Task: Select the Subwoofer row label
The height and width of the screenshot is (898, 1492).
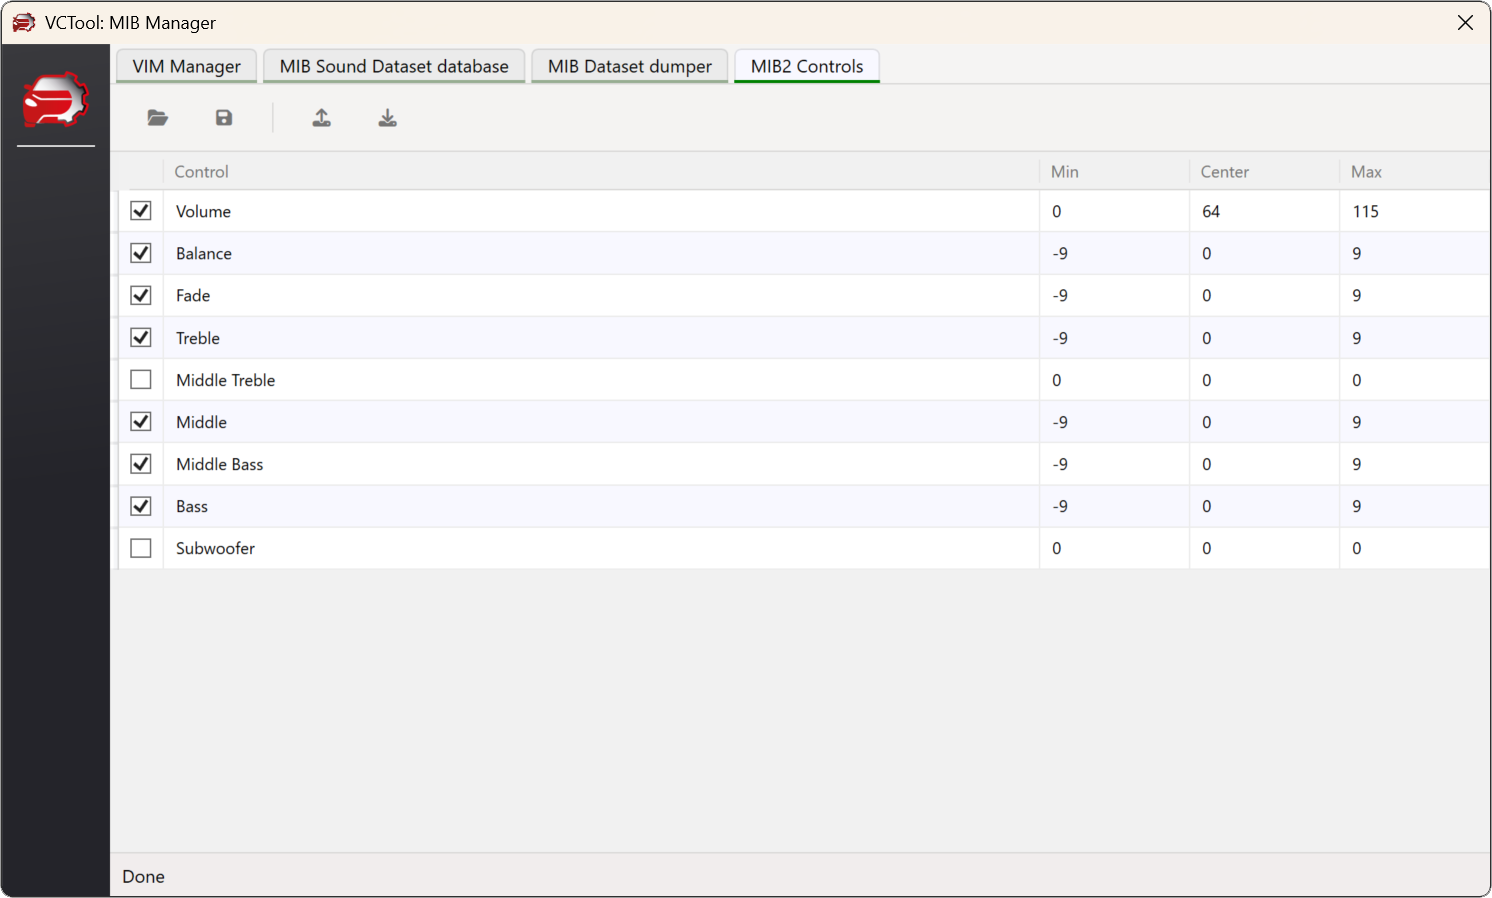Action: 216,548
